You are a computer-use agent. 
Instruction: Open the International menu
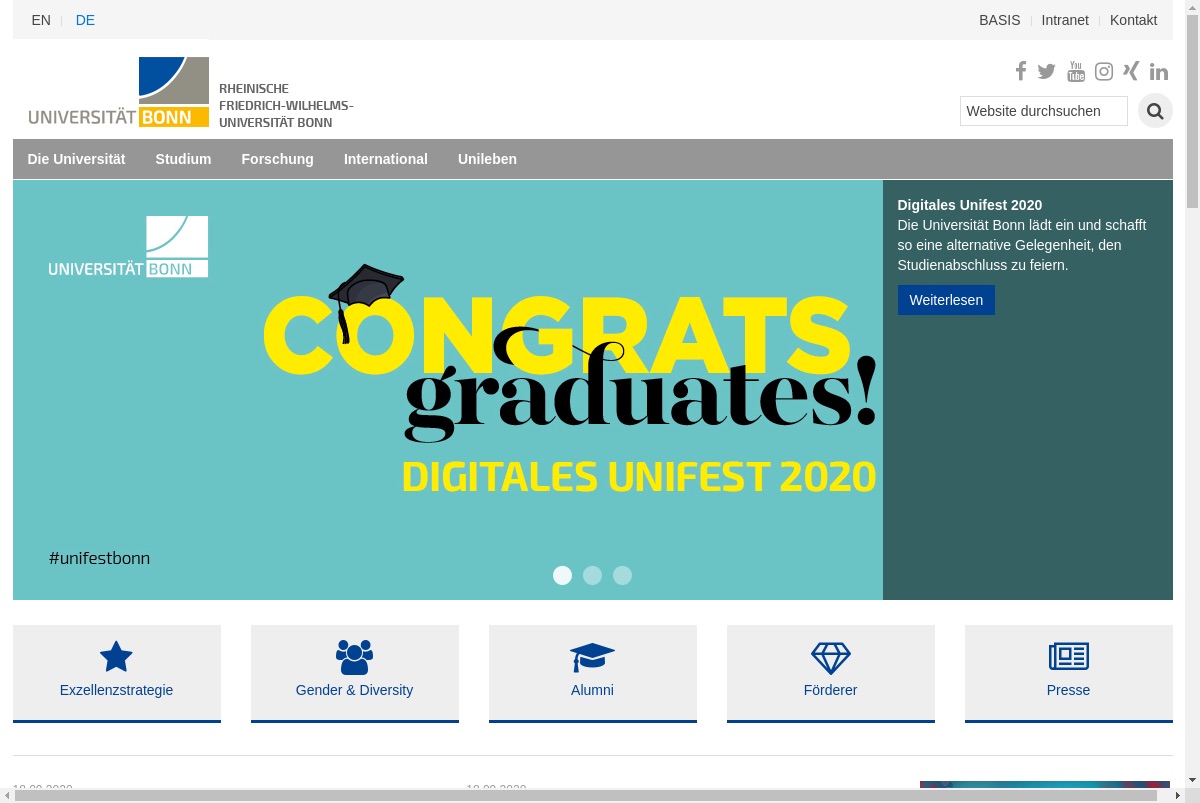pyautogui.click(x=385, y=159)
